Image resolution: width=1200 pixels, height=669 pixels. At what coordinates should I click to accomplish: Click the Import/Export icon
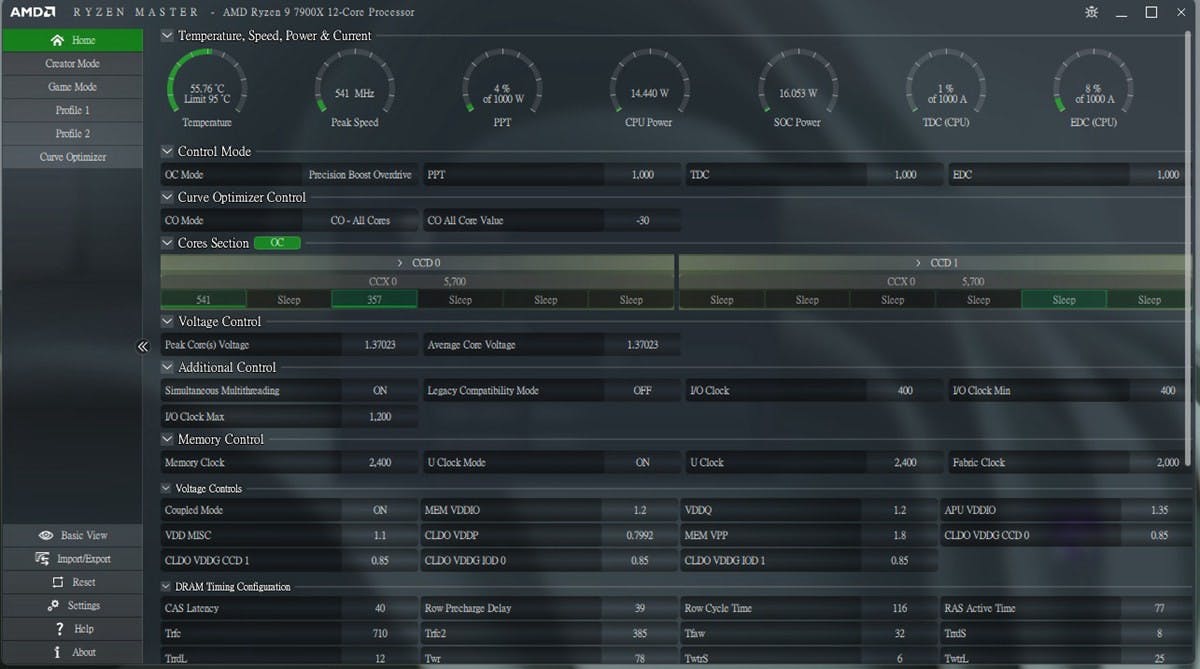point(43,558)
